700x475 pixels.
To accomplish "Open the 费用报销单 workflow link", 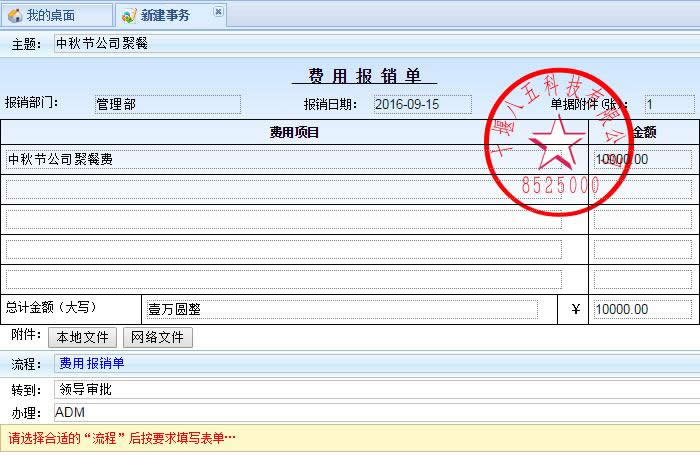I will click(x=92, y=363).
